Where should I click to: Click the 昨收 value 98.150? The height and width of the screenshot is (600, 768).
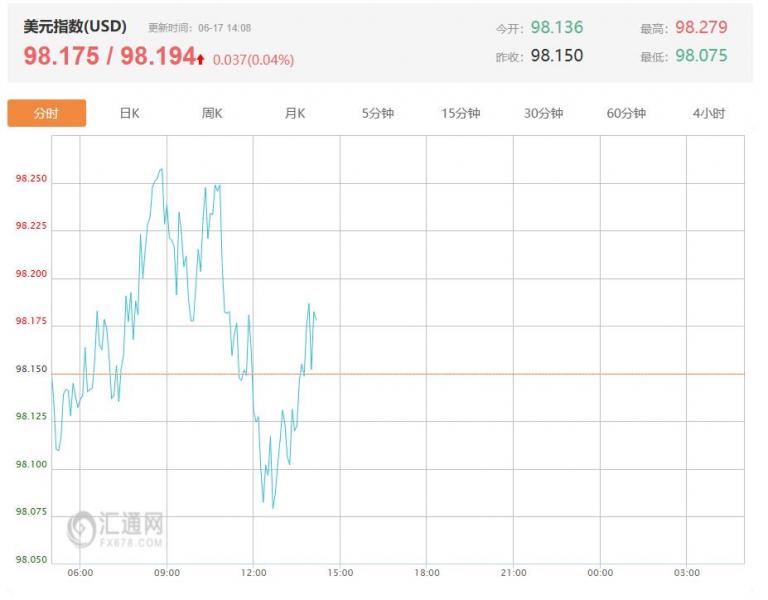[557, 55]
